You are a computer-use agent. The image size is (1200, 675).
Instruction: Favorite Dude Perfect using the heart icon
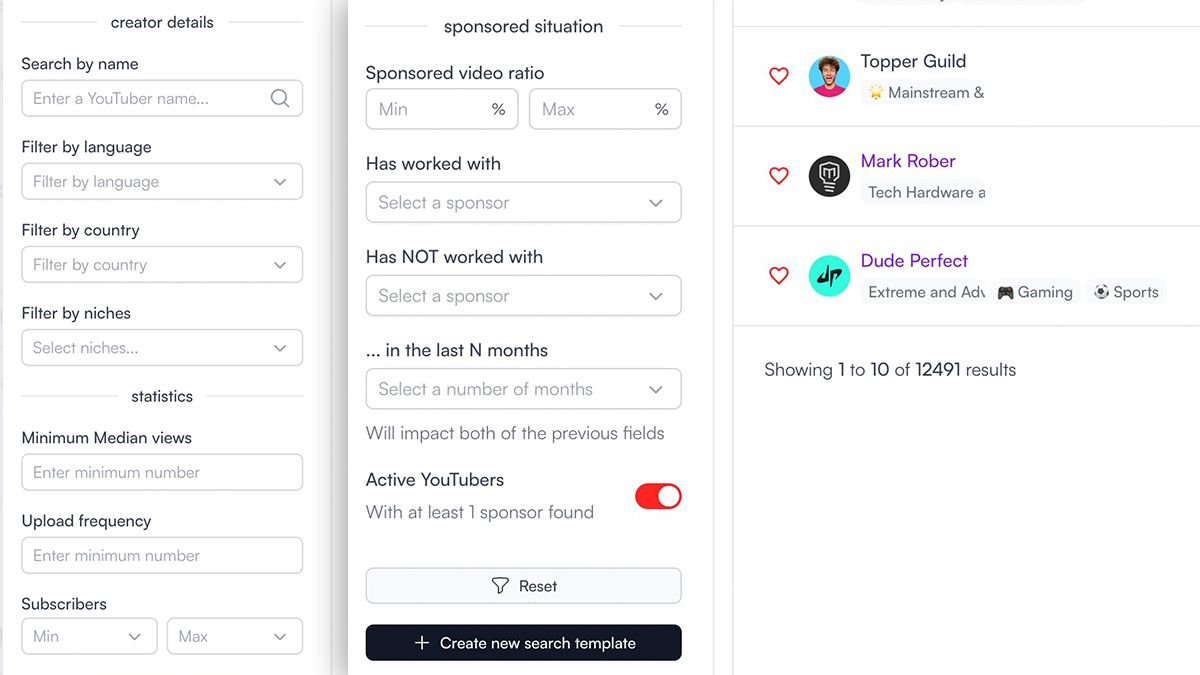[779, 276]
